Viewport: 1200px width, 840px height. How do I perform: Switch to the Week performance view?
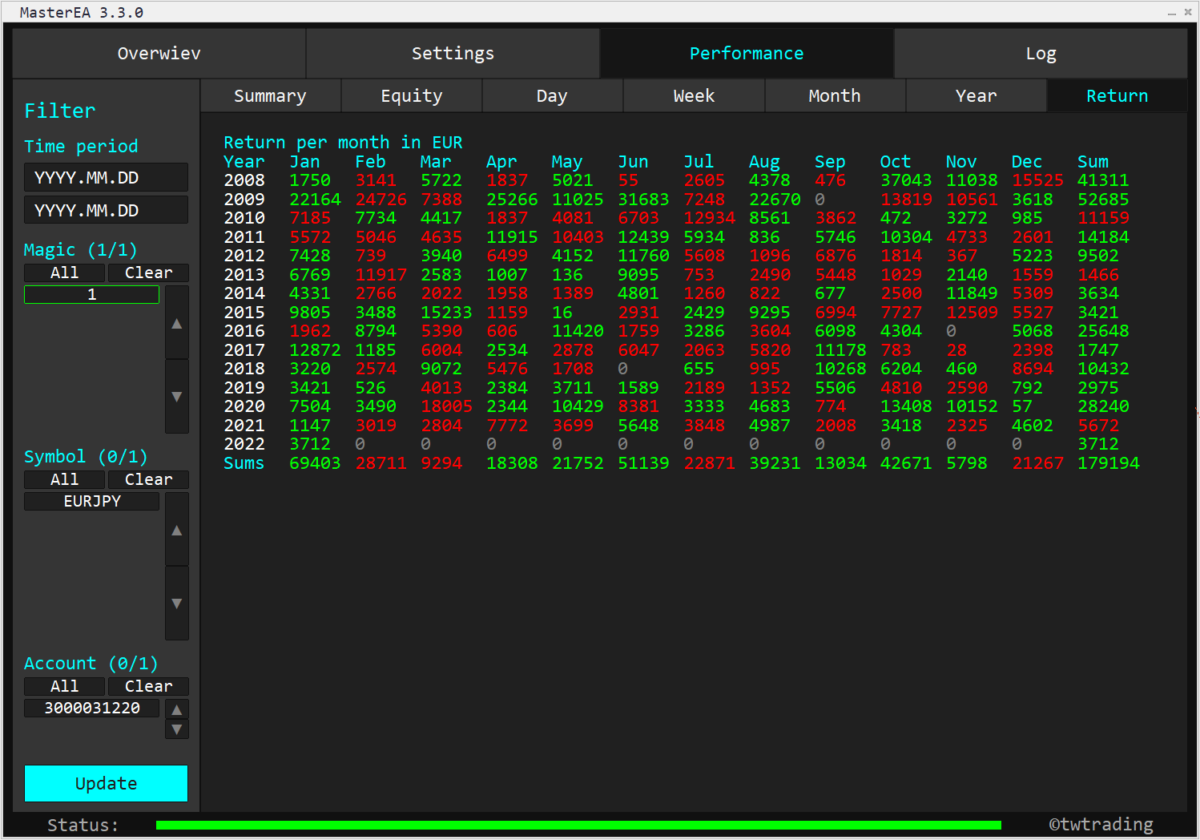(693, 95)
